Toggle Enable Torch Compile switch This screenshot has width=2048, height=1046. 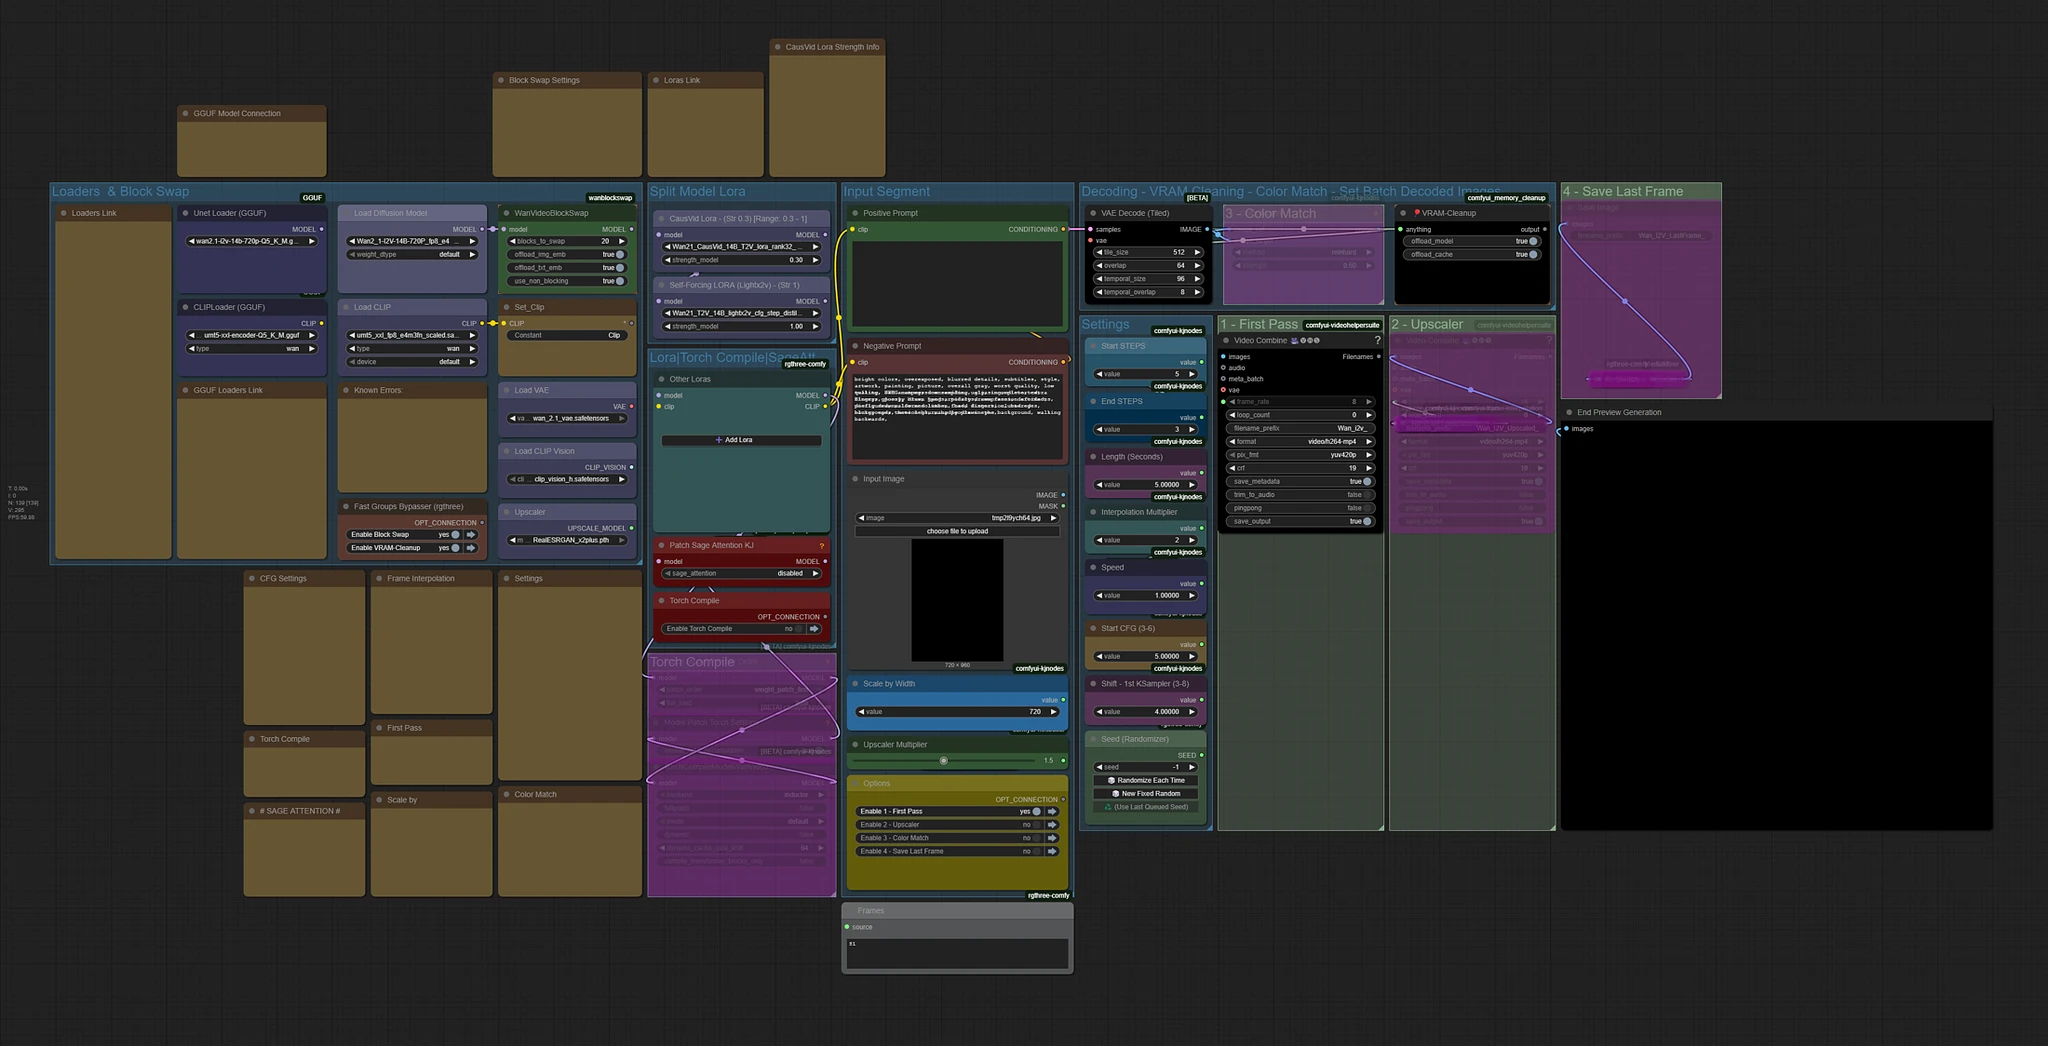pyautogui.click(x=798, y=629)
